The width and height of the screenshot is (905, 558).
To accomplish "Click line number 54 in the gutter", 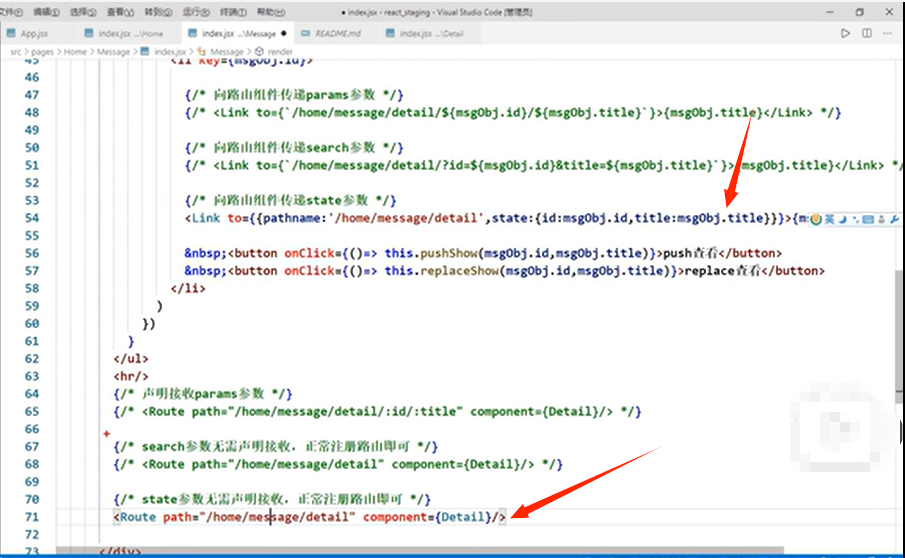I will 32,218.
